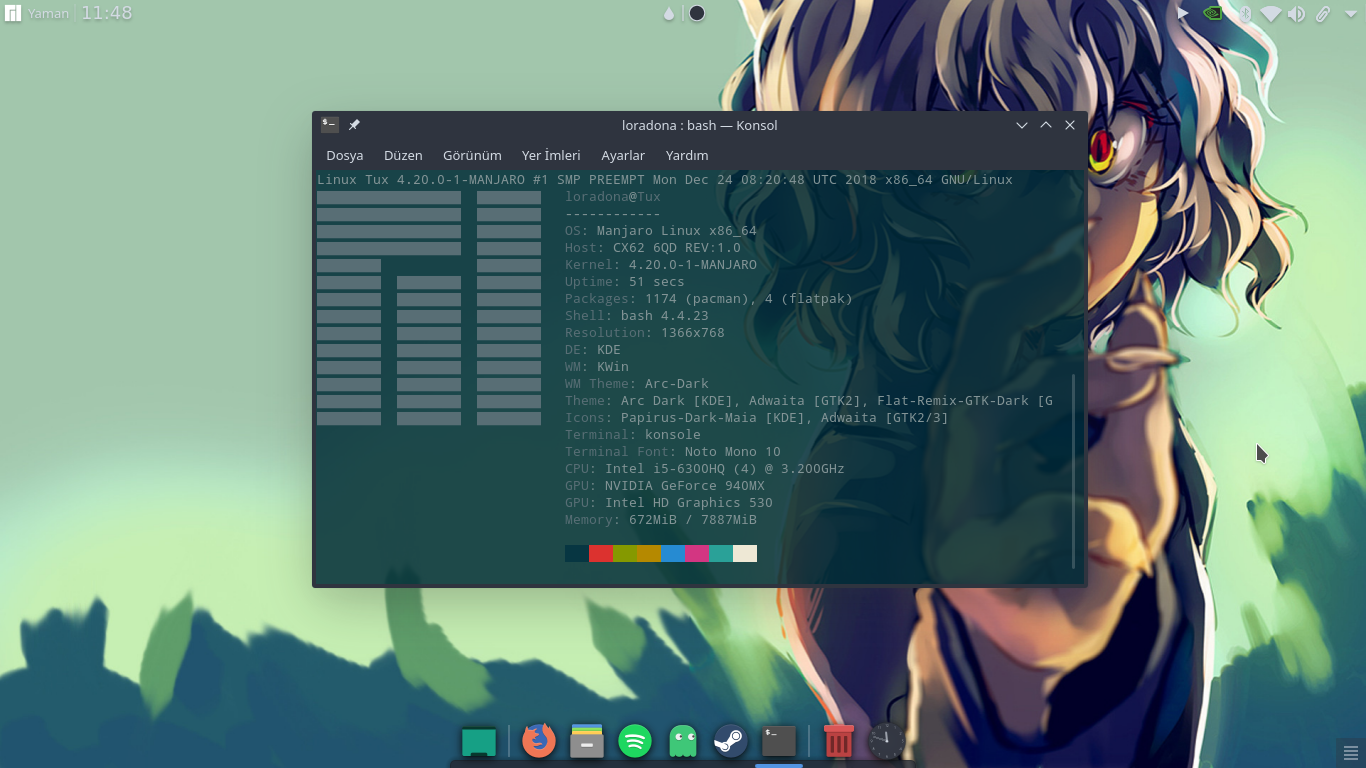Click the 'DE: KDE' line
The image size is (1366, 768).
click(593, 350)
